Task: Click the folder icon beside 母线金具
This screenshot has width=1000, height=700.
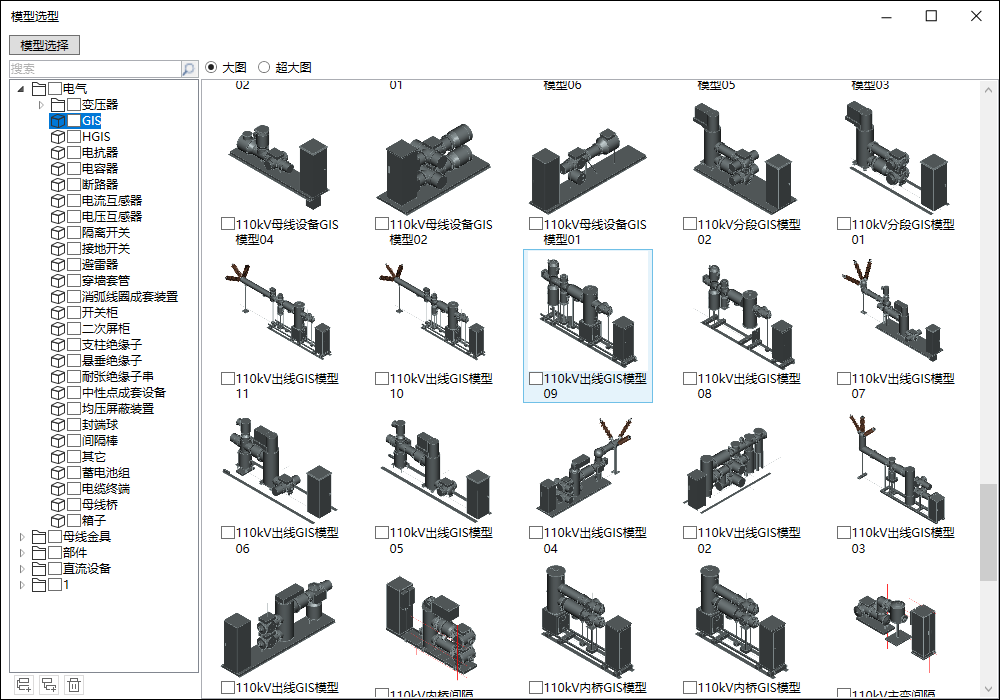Action: click(x=40, y=537)
